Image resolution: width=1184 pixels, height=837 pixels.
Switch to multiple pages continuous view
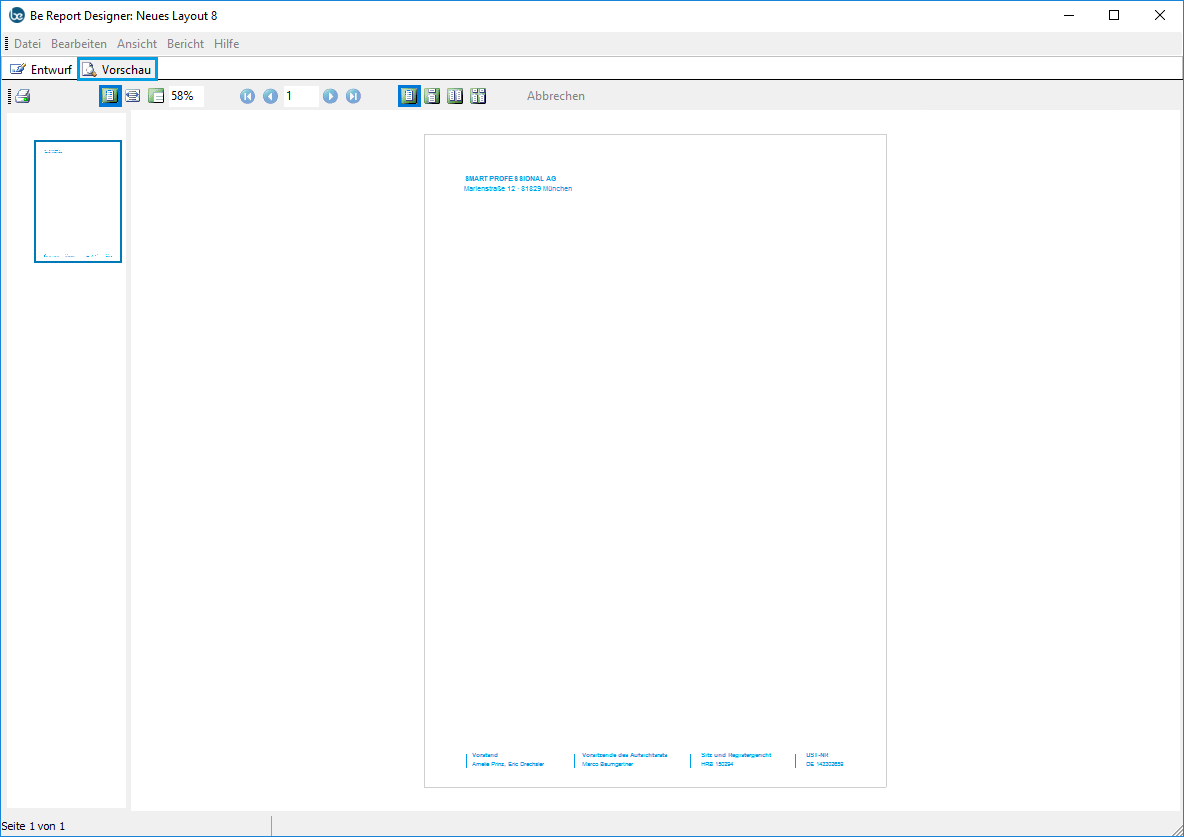pyautogui.click(x=478, y=96)
